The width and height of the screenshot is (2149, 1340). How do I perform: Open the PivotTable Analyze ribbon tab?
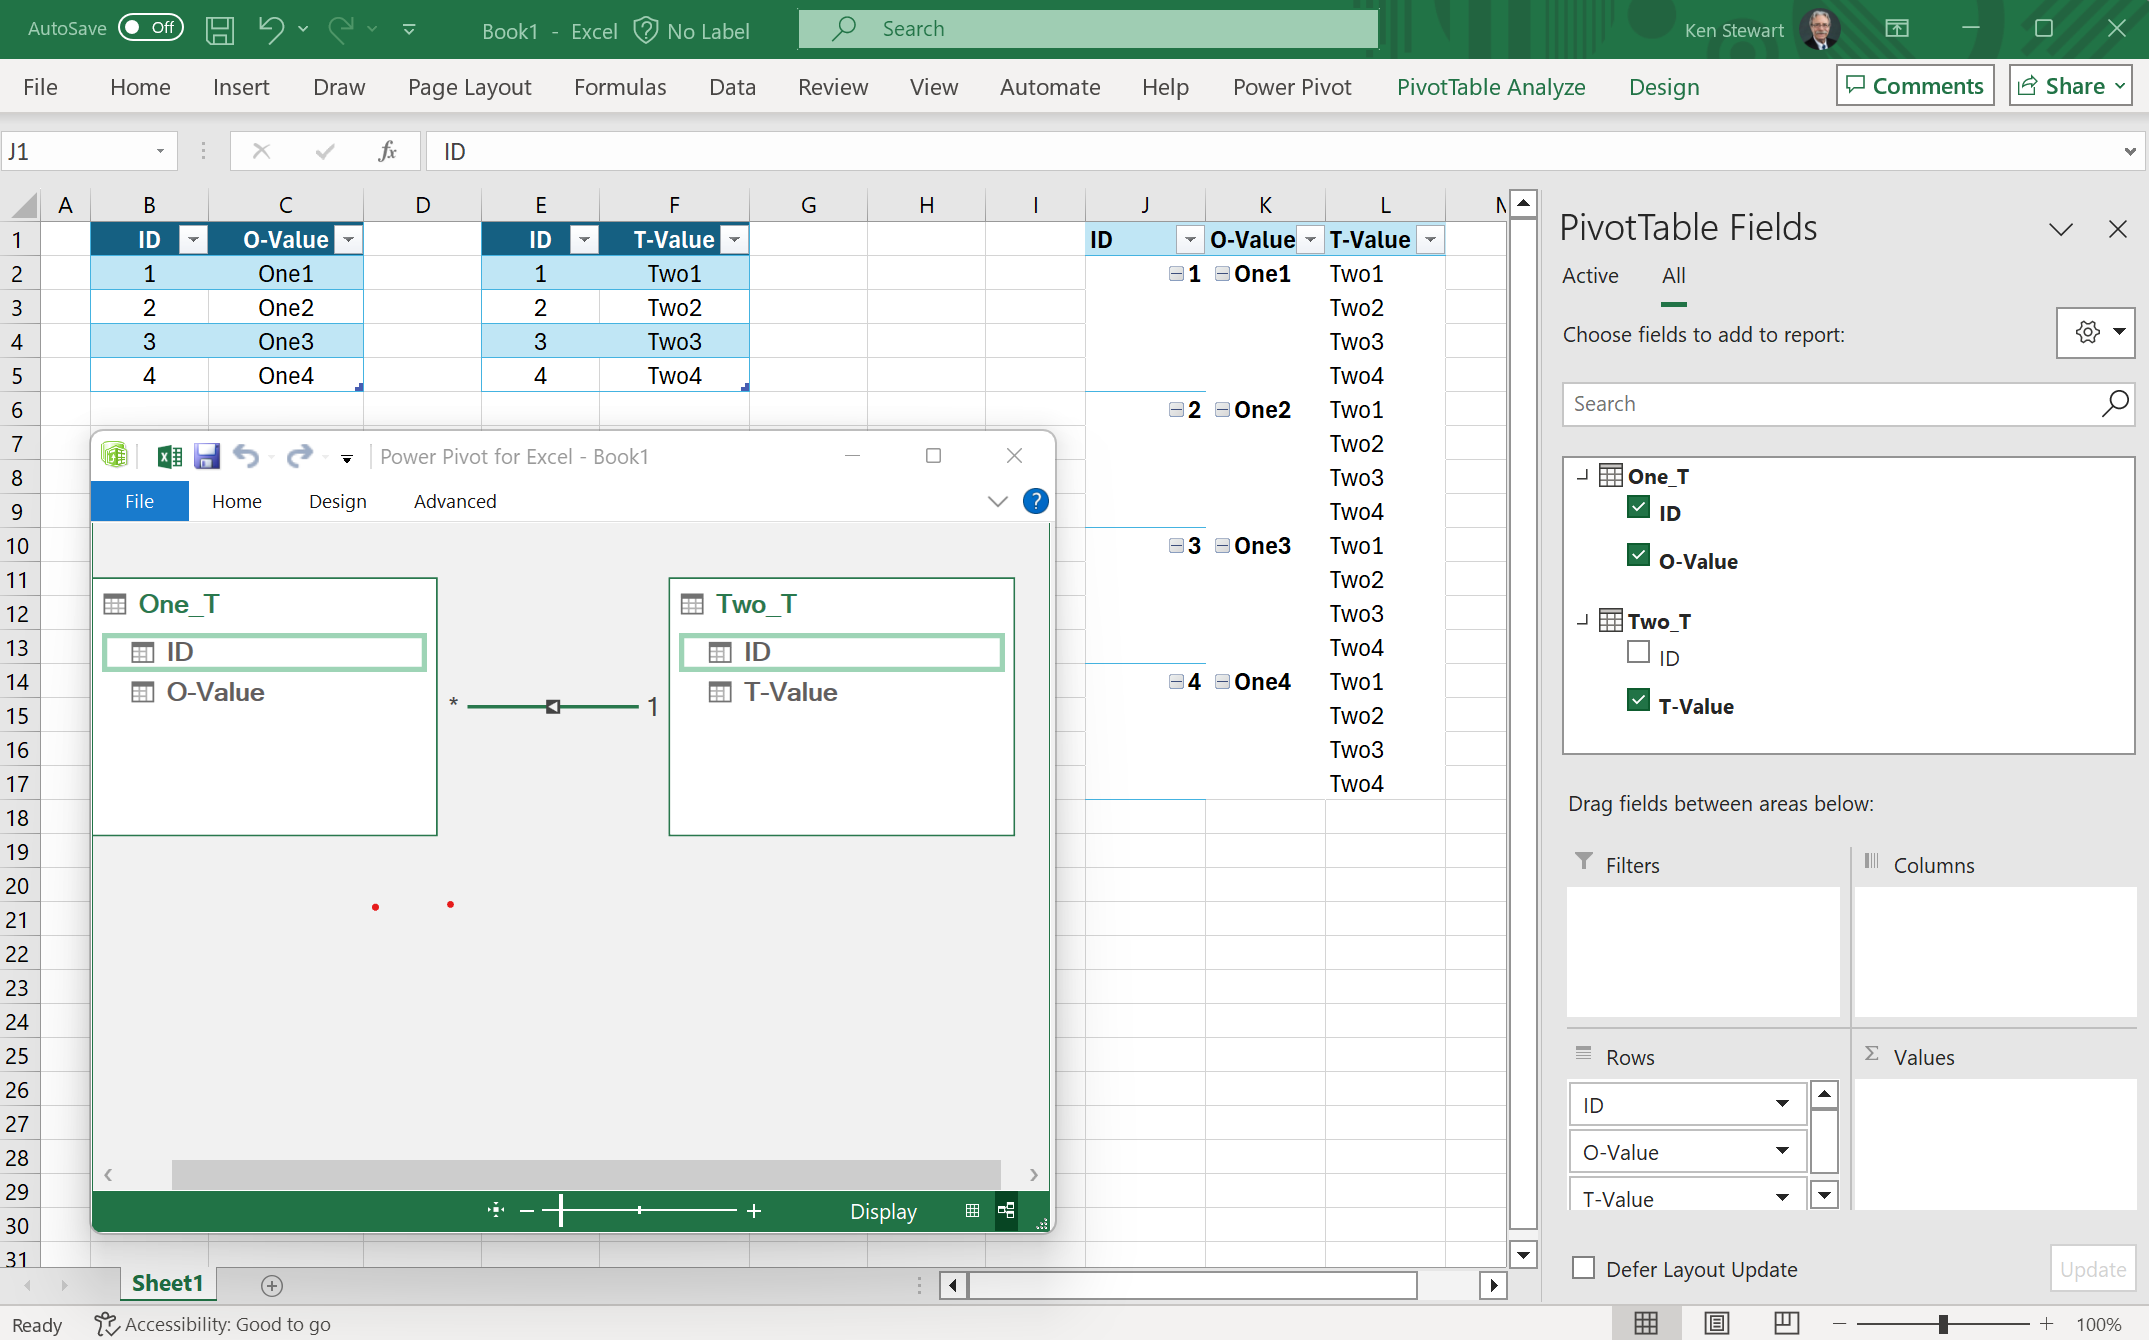click(1491, 87)
